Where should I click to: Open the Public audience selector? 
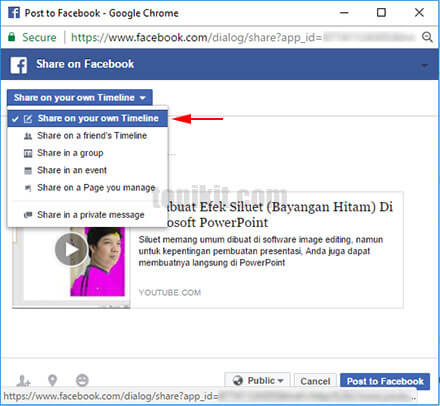tap(257, 381)
